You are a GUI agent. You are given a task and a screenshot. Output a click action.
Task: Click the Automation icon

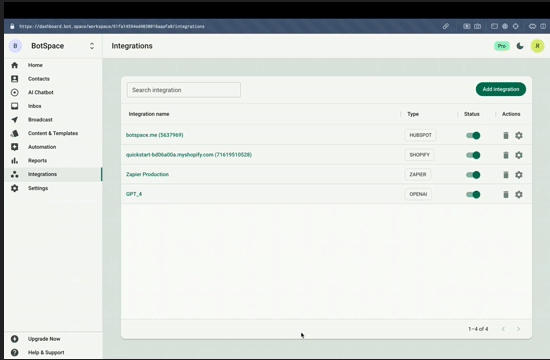pos(14,147)
